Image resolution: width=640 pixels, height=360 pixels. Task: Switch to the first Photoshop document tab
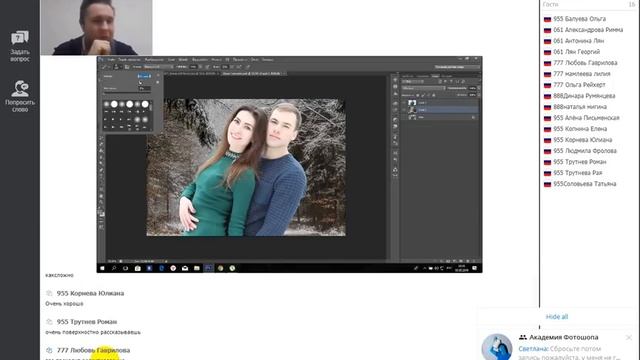tap(191, 73)
